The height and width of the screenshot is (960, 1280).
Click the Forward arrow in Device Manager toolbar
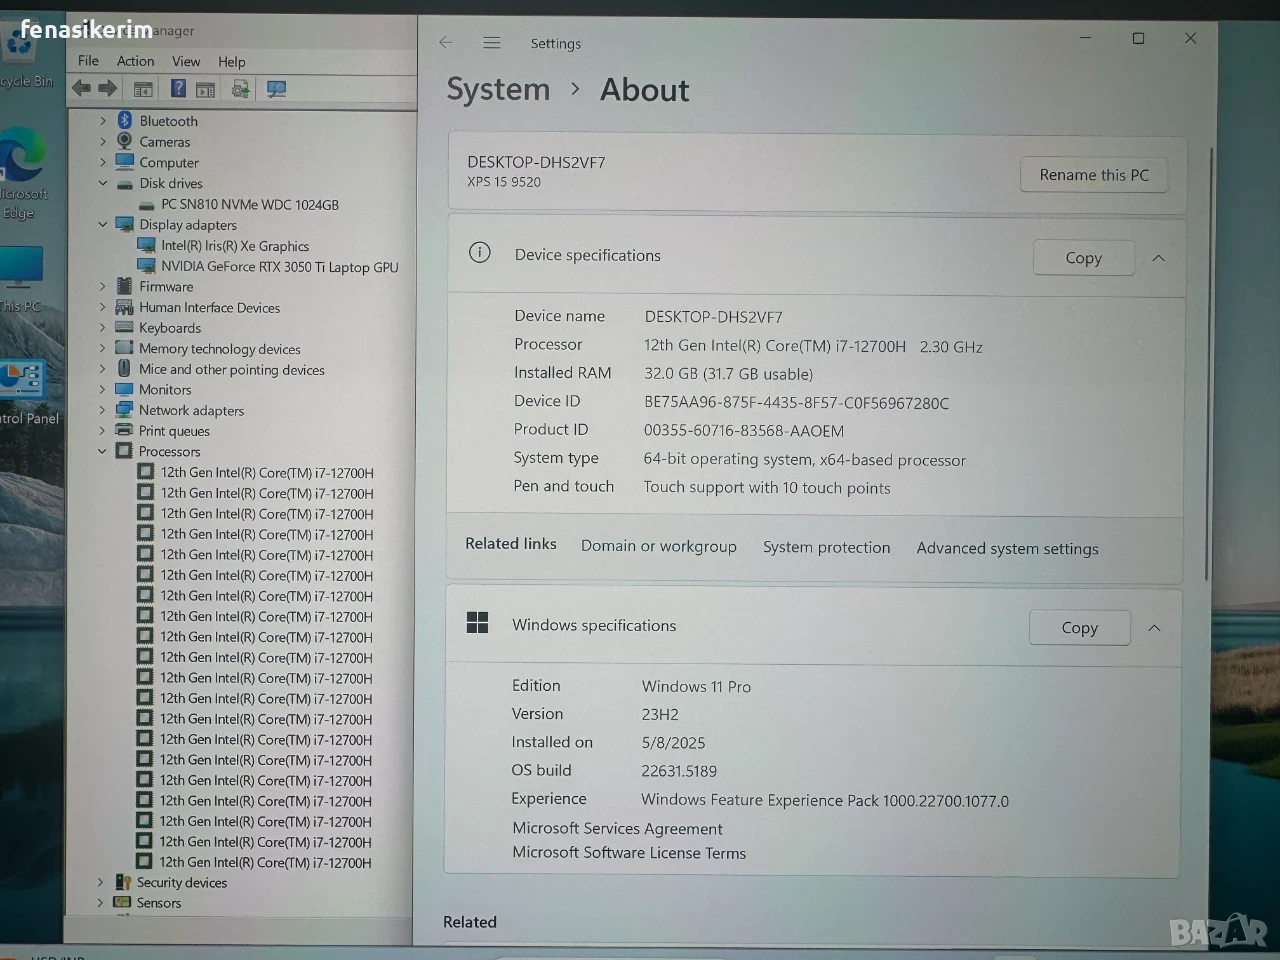click(108, 89)
